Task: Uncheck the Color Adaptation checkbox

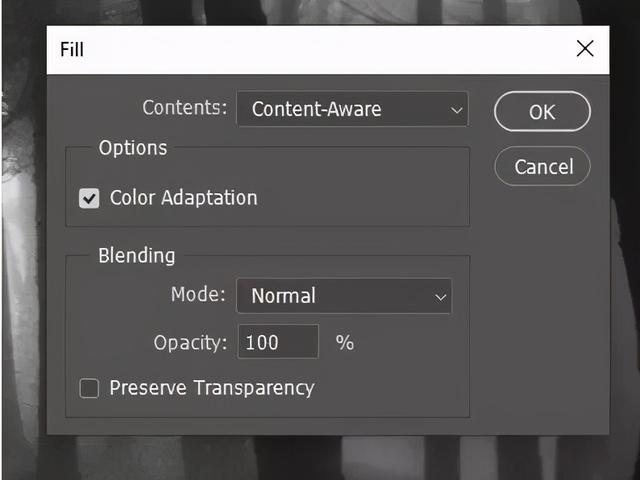Action: click(89, 198)
